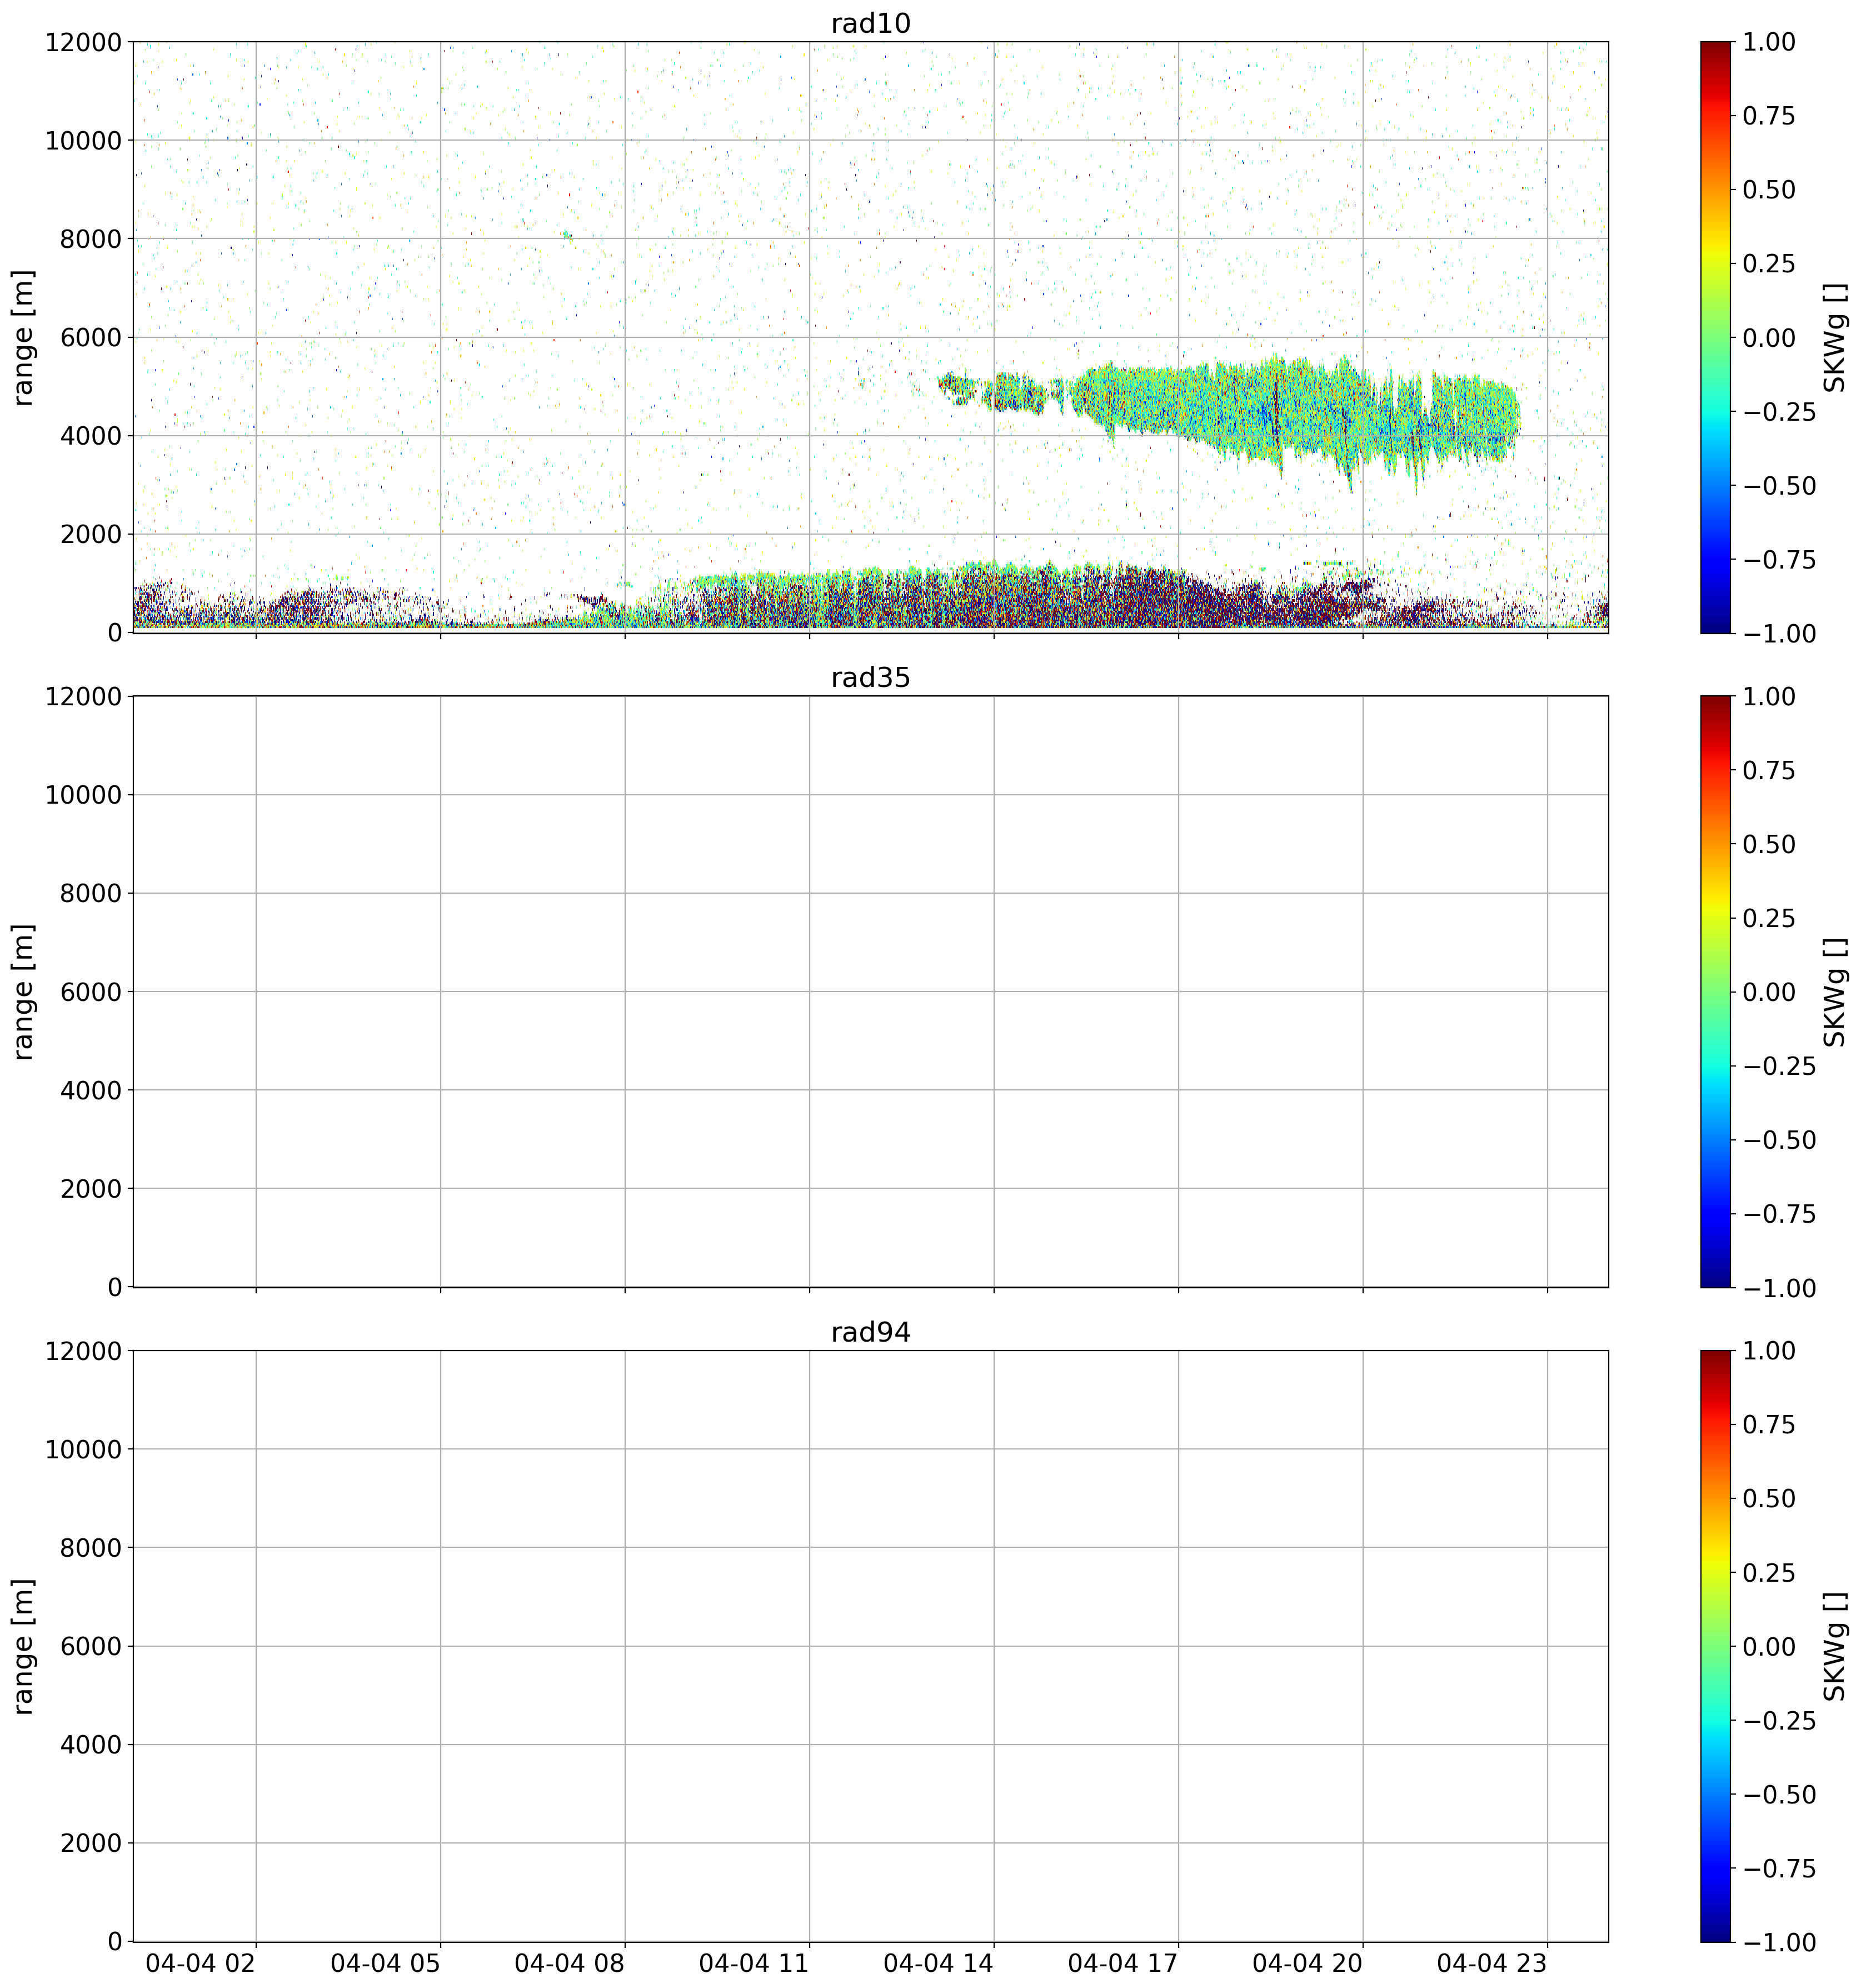Click the 8000 tick on rad10 y-axis
The width and height of the screenshot is (1861, 1988).
pyautogui.click(x=91, y=239)
